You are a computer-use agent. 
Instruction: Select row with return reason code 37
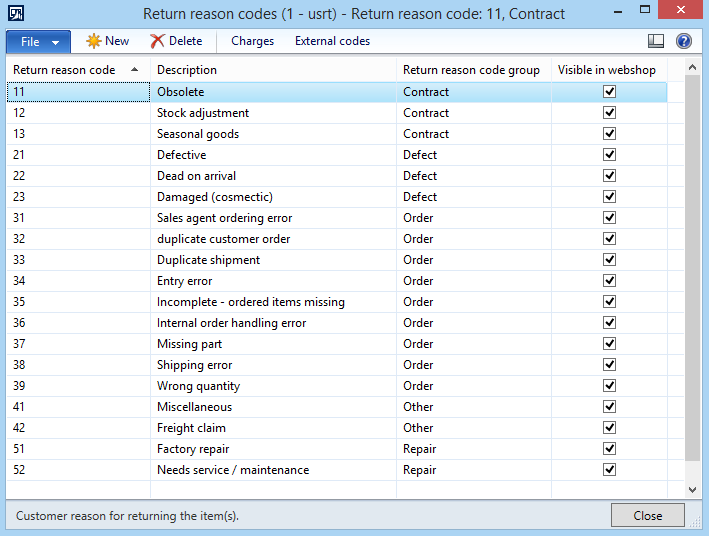click(20, 344)
